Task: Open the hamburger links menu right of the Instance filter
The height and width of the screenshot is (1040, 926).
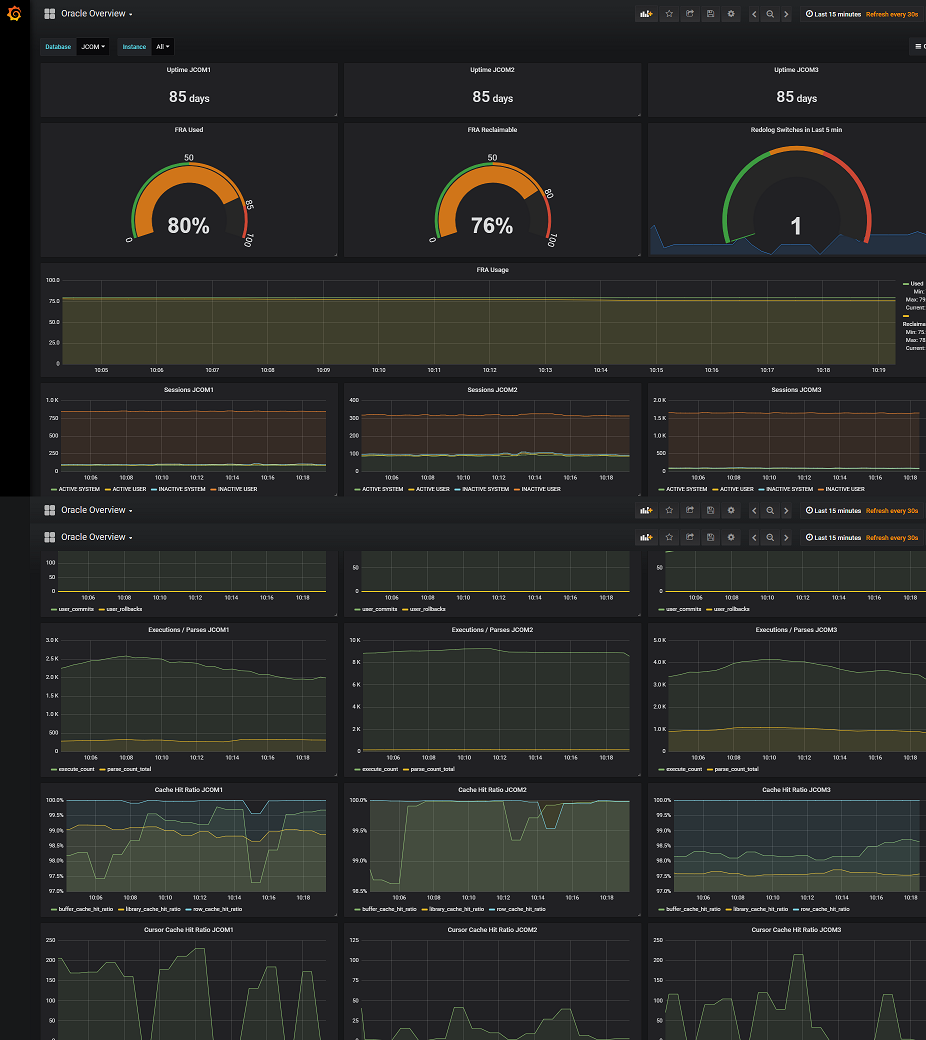Action: [918, 46]
